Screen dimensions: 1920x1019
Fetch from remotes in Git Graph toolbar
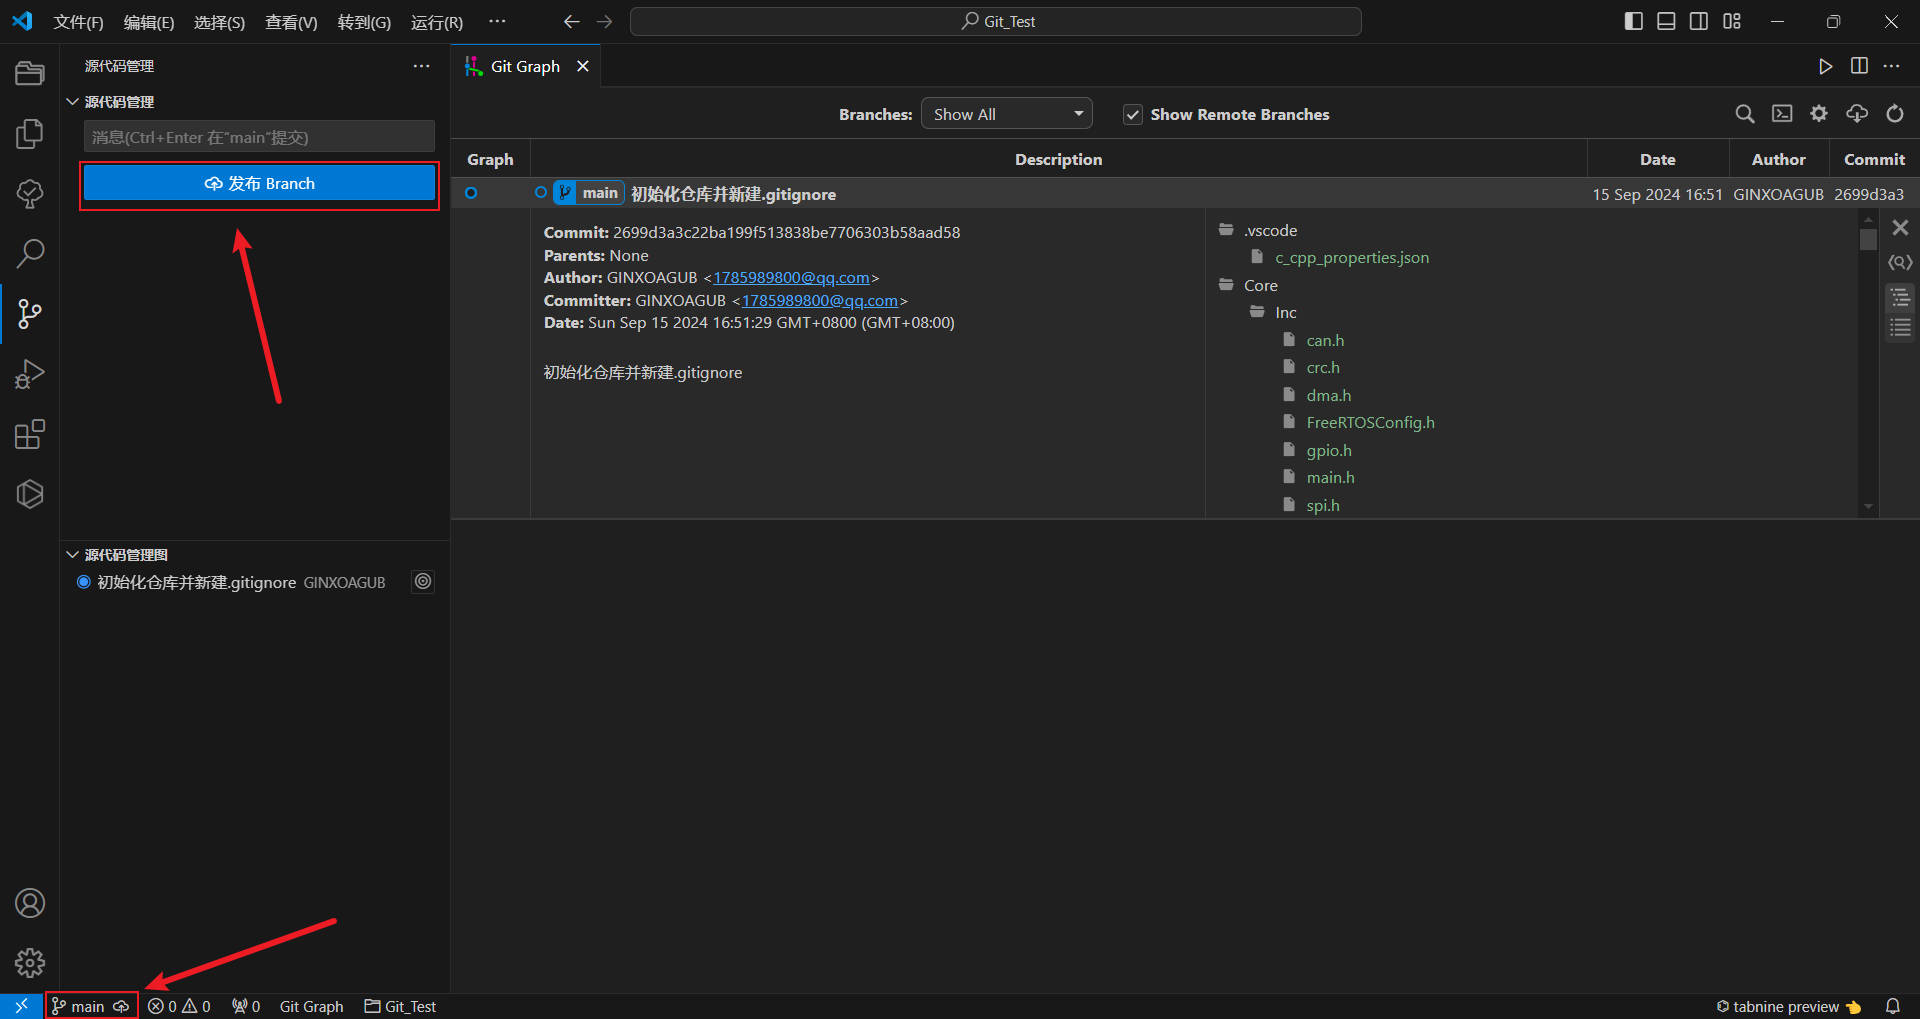tap(1857, 114)
